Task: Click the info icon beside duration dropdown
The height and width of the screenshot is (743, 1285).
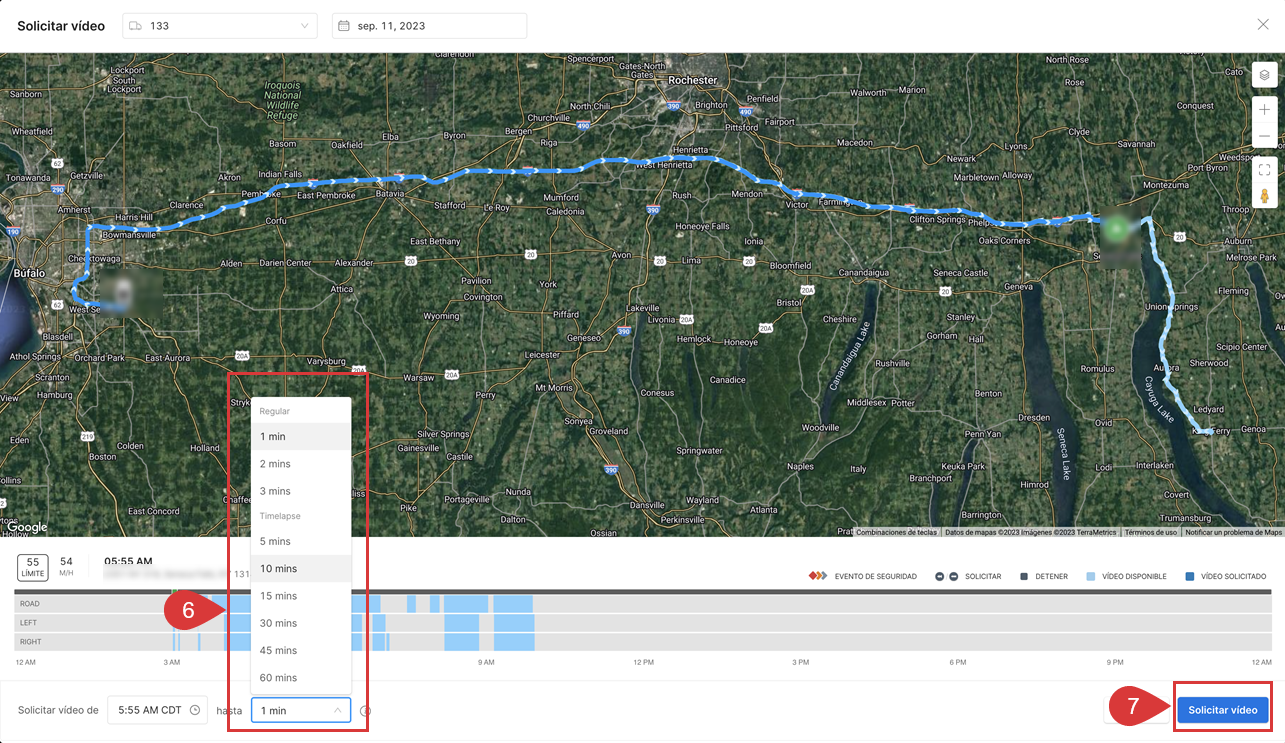Action: click(x=365, y=711)
